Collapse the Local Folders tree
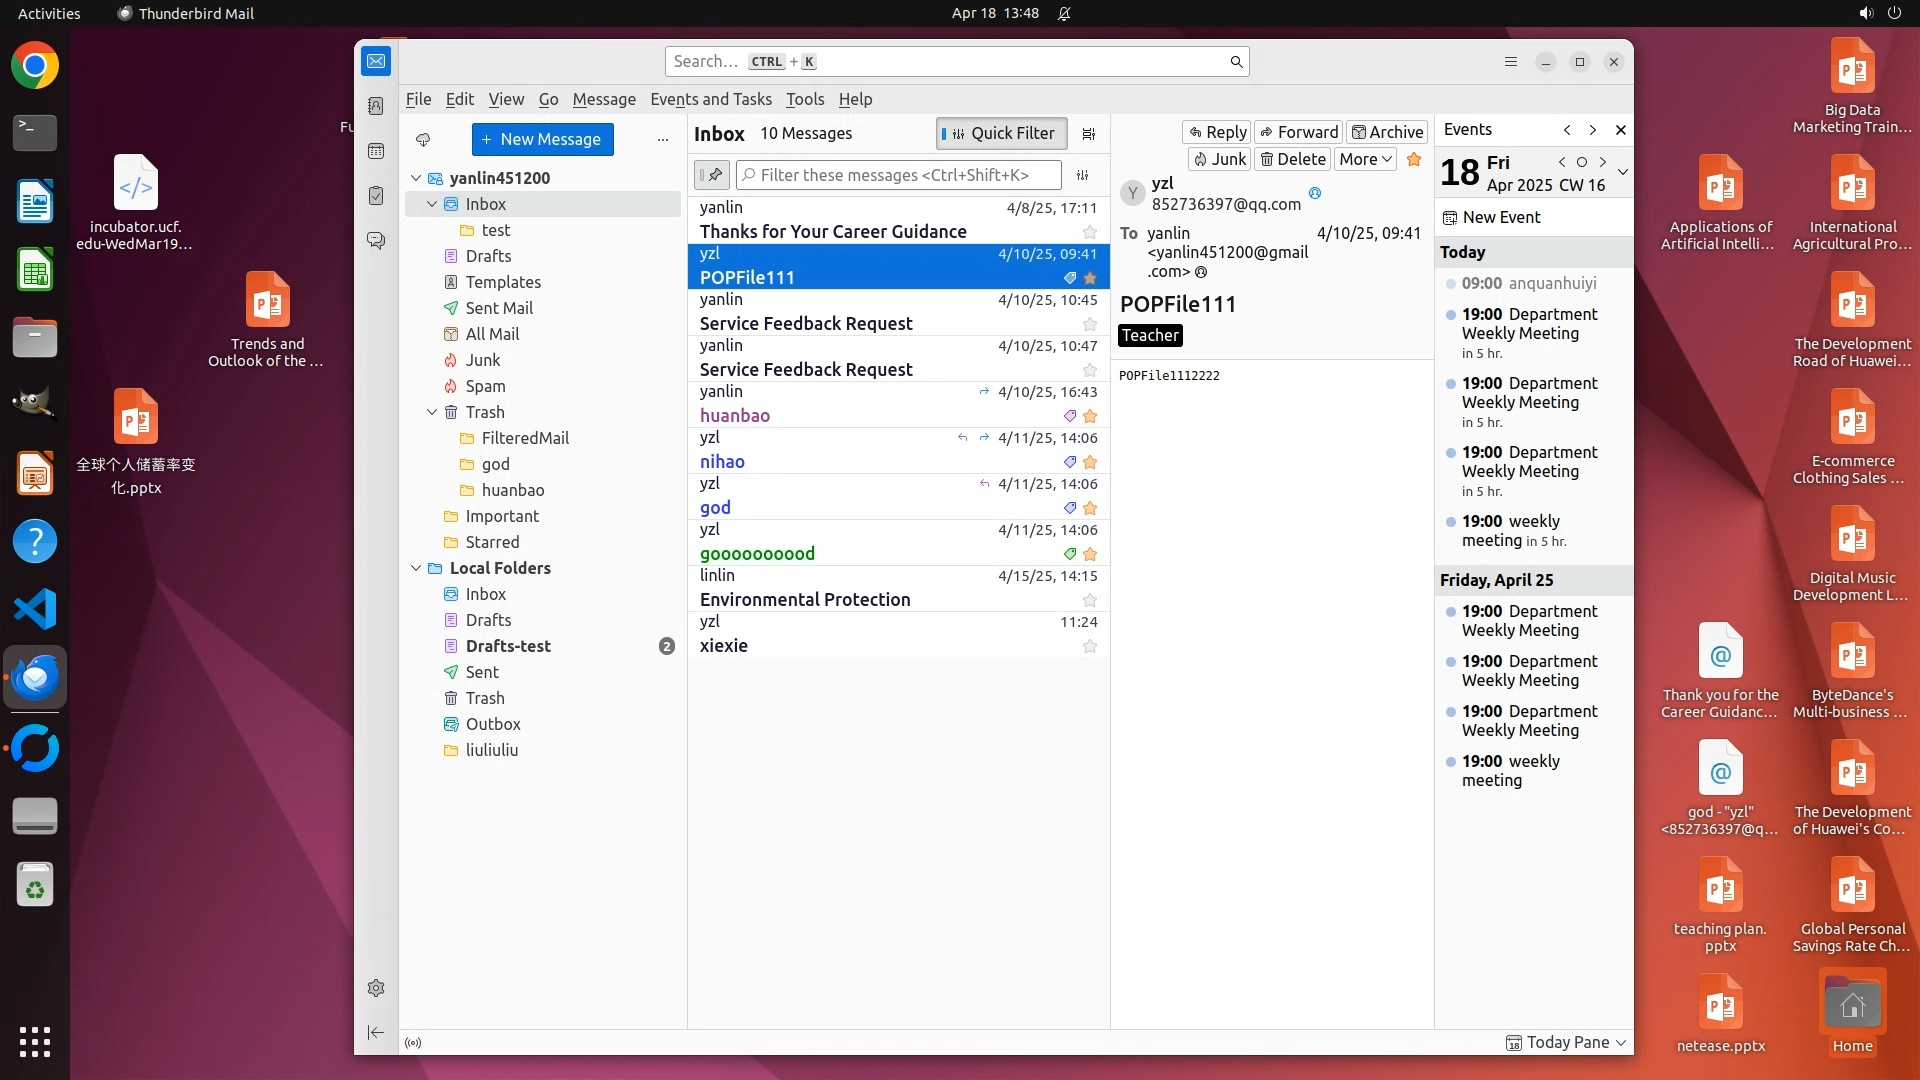The width and height of the screenshot is (1920, 1080). pyautogui.click(x=416, y=568)
